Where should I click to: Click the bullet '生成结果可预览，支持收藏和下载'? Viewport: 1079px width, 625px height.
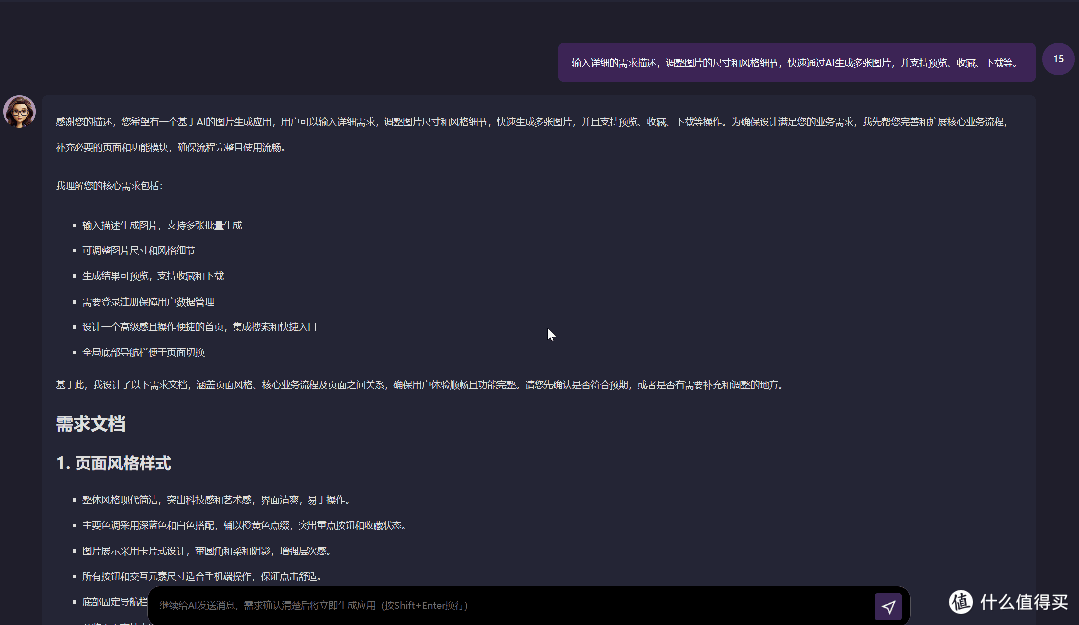(153, 276)
